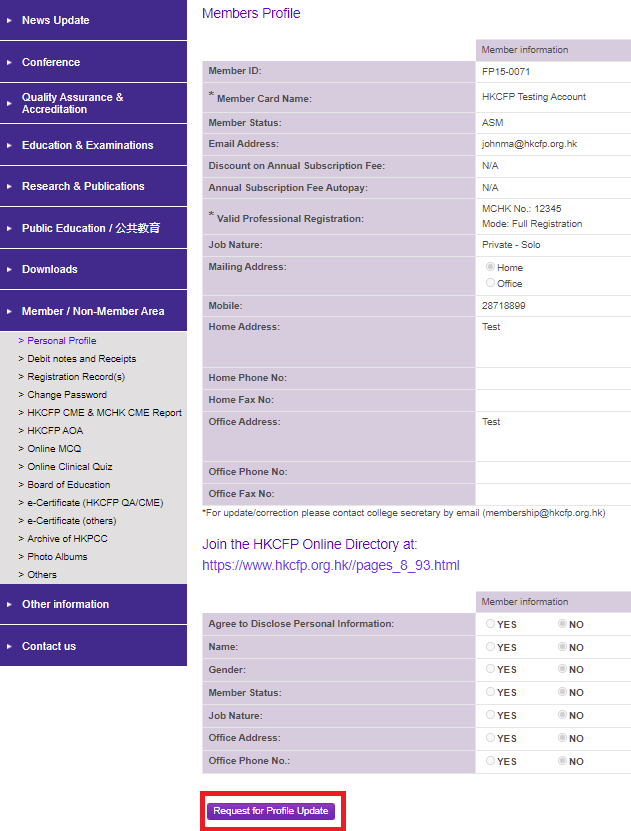Choose NO for directory Member Status
The height and width of the screenshot is (831, 631).
(x=562, y=692)
